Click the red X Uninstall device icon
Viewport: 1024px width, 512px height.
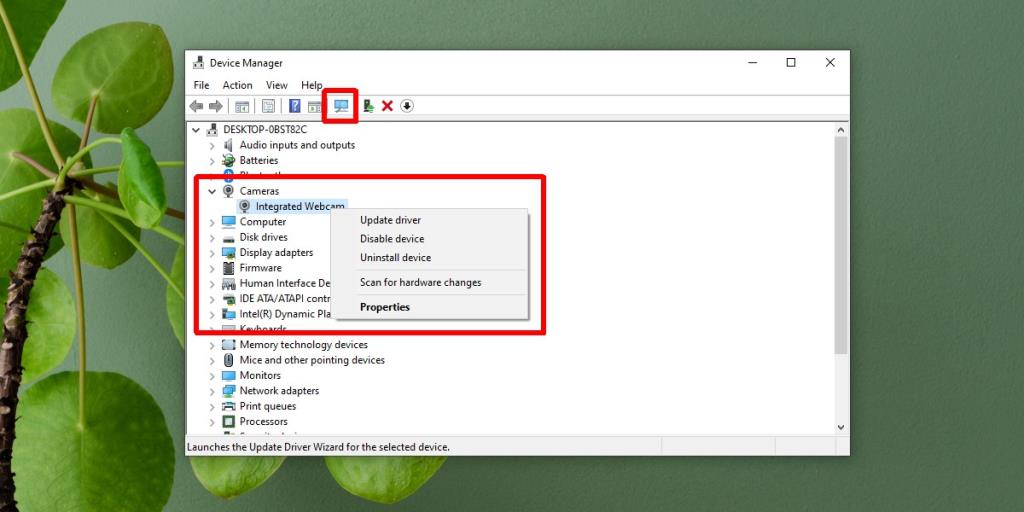(387, 106)
